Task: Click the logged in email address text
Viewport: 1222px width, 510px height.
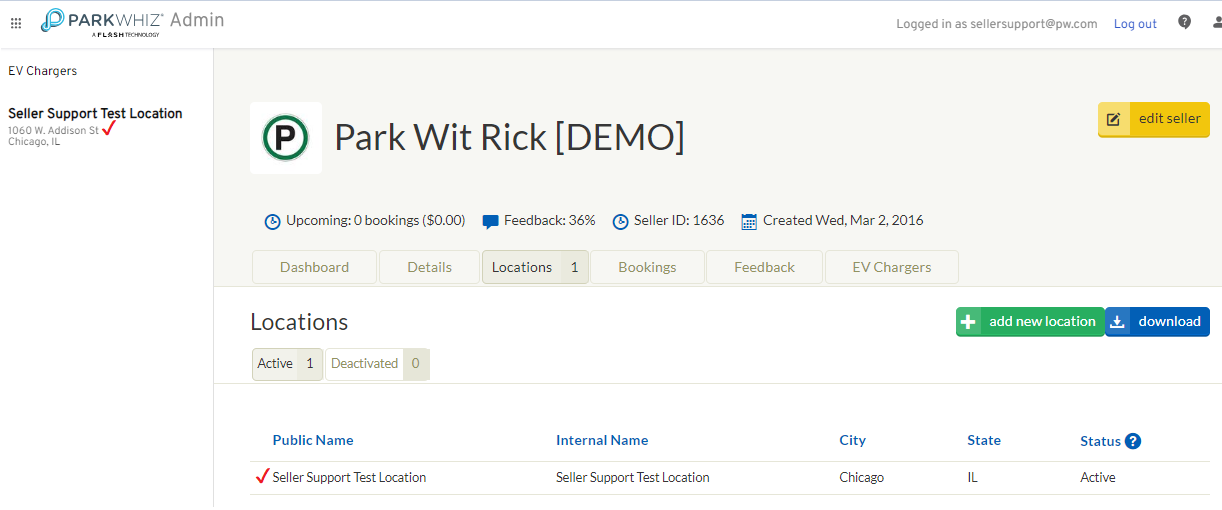Action: click(1033, 24)
